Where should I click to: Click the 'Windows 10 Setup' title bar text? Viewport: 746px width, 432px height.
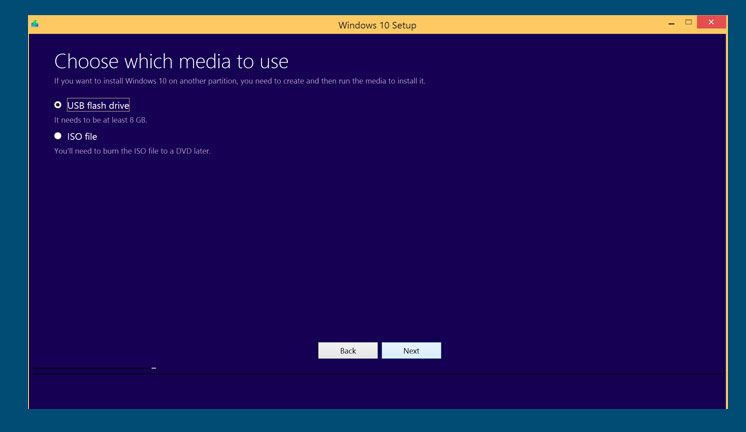coord(377,25)
